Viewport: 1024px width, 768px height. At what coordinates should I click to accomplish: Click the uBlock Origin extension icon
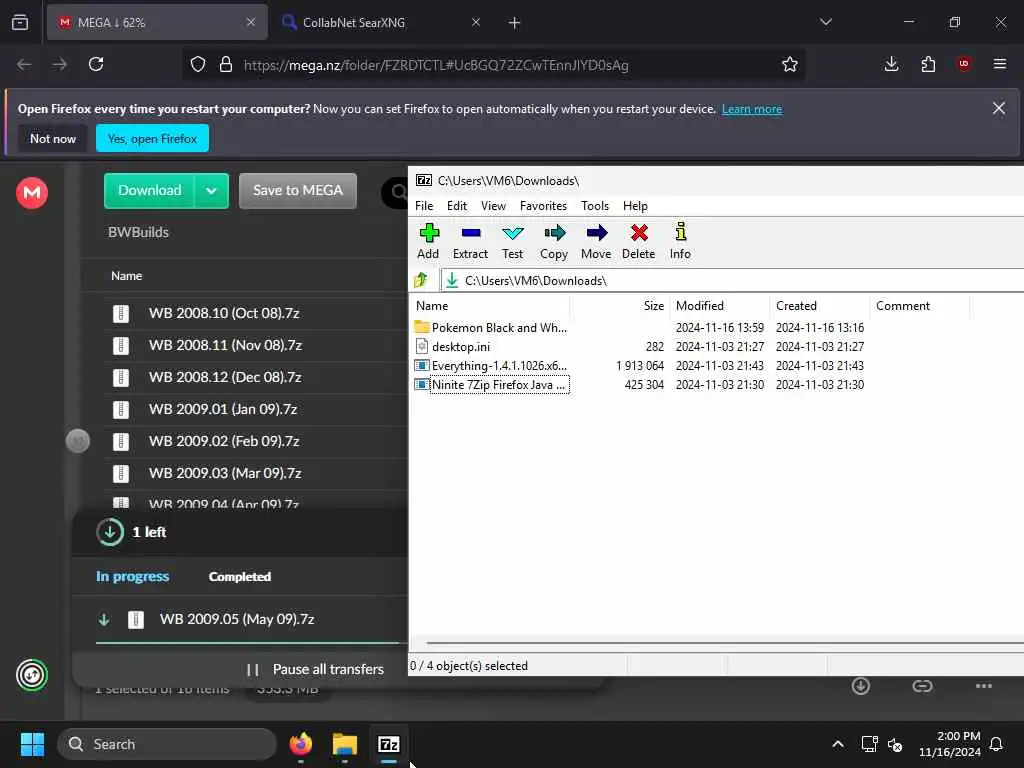point(963,64)
